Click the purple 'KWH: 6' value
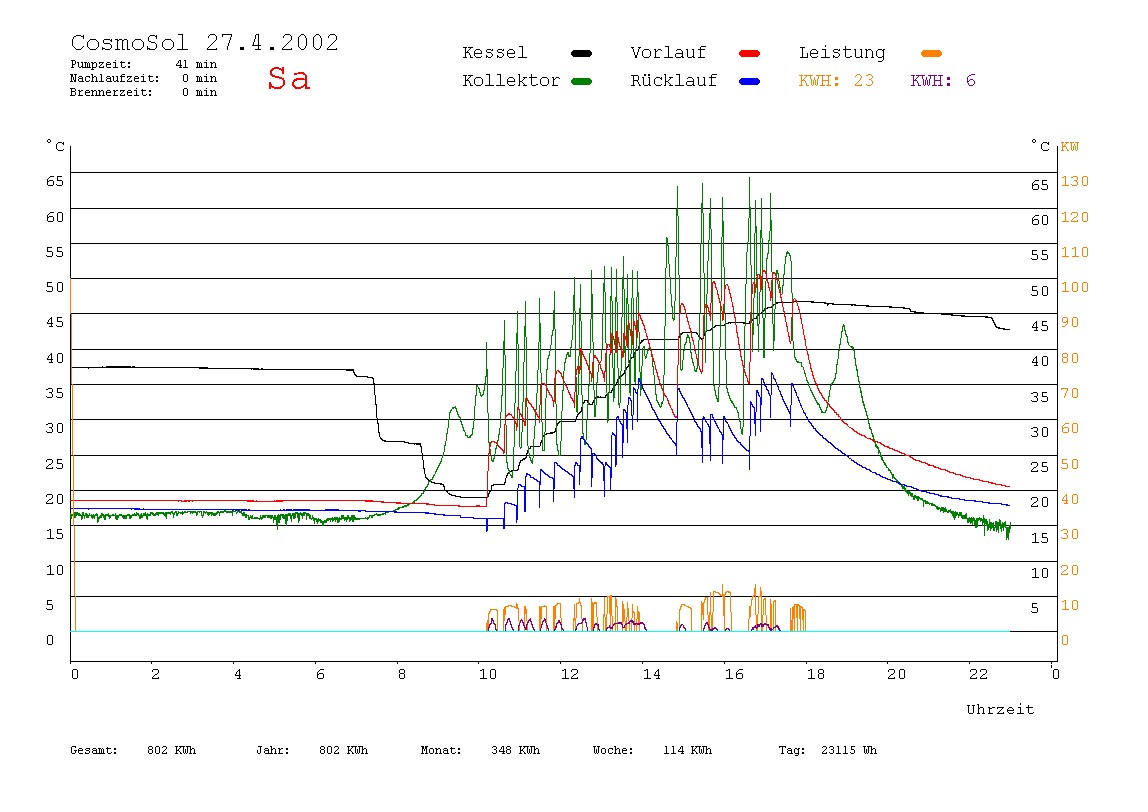 (x=943, y=81)
